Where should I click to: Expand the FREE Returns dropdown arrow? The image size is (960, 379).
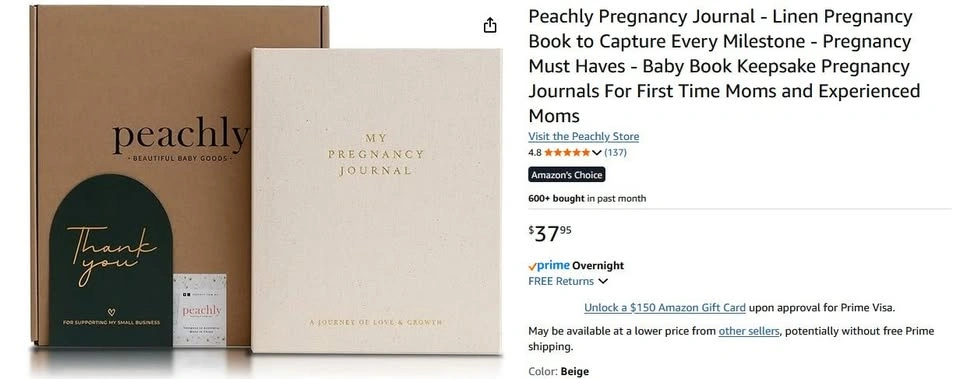[603, 282]
